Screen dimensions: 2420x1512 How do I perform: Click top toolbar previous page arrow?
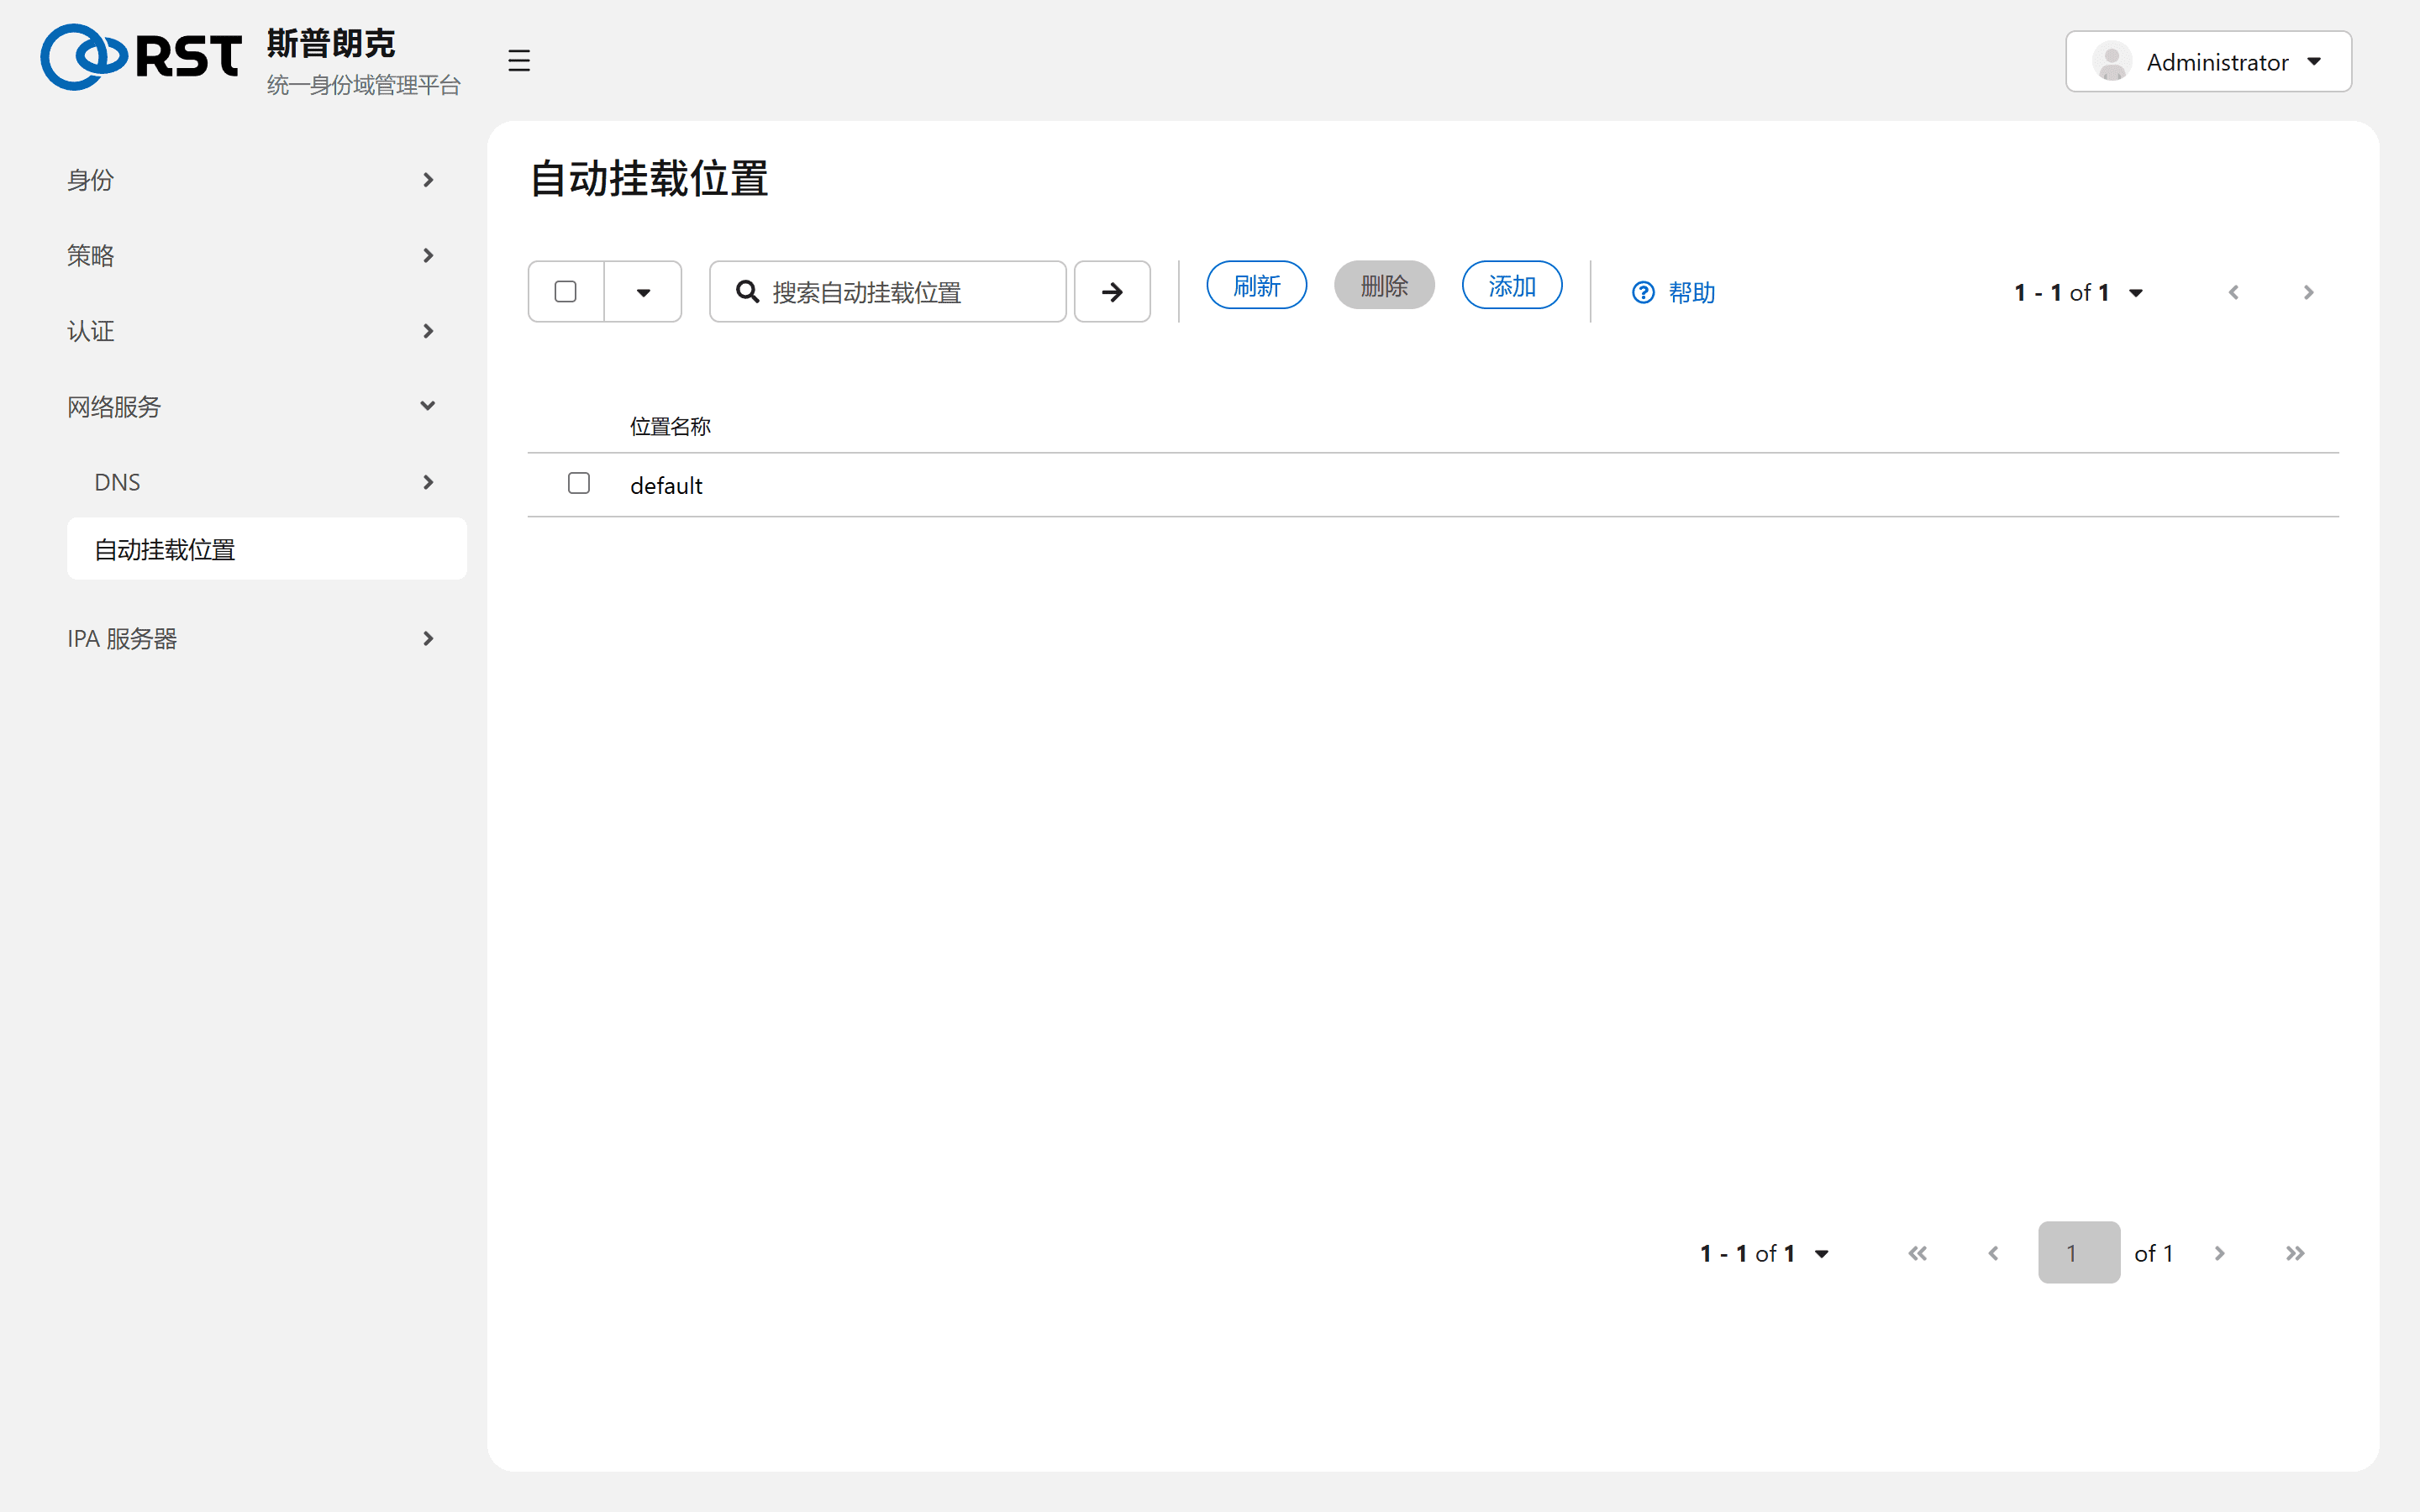click(x=2233, y=292)
